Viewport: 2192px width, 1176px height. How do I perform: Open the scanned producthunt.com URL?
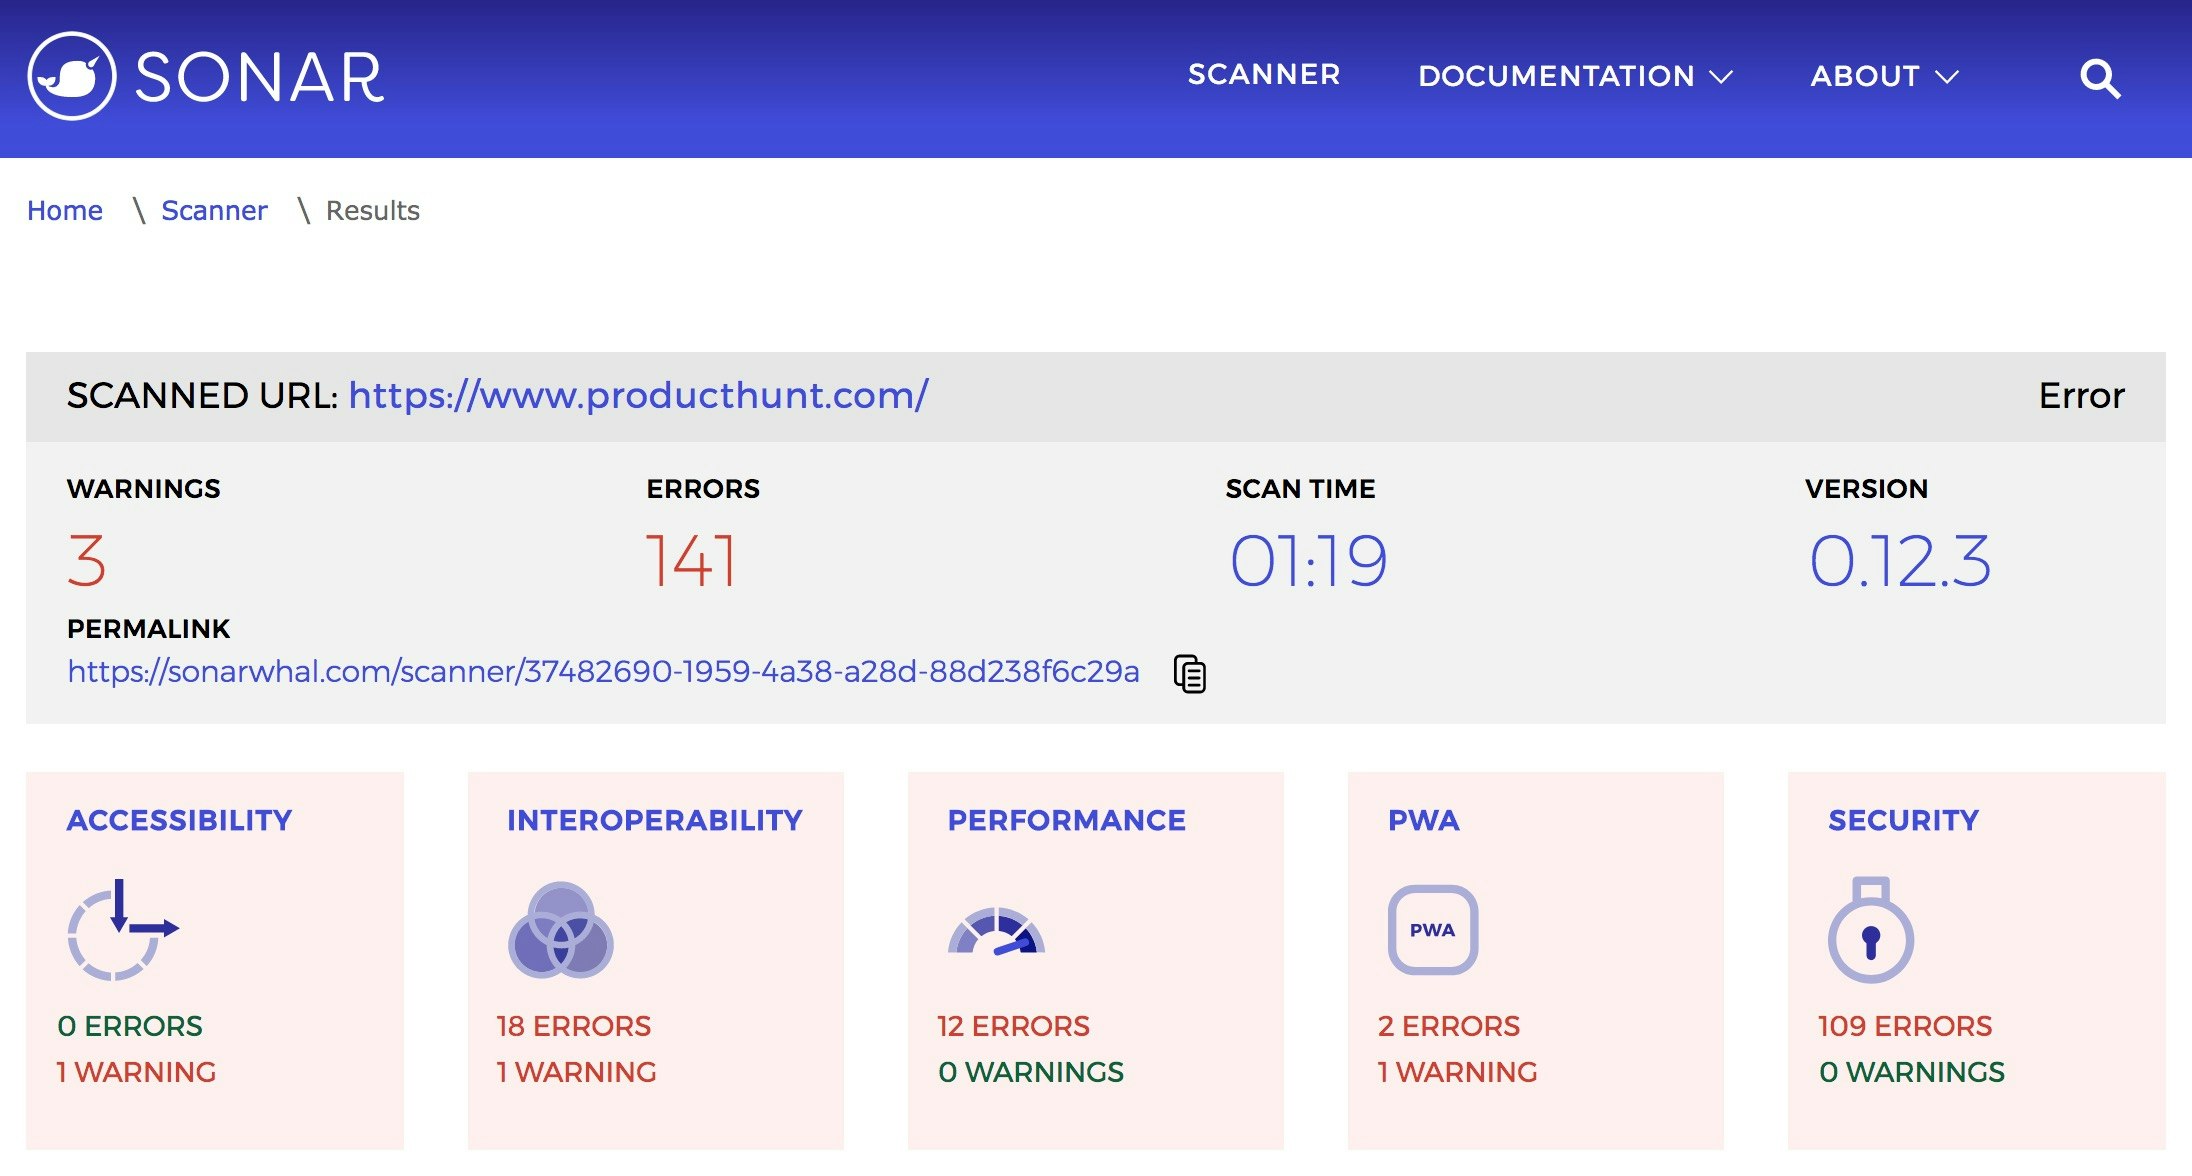[638, 396]
